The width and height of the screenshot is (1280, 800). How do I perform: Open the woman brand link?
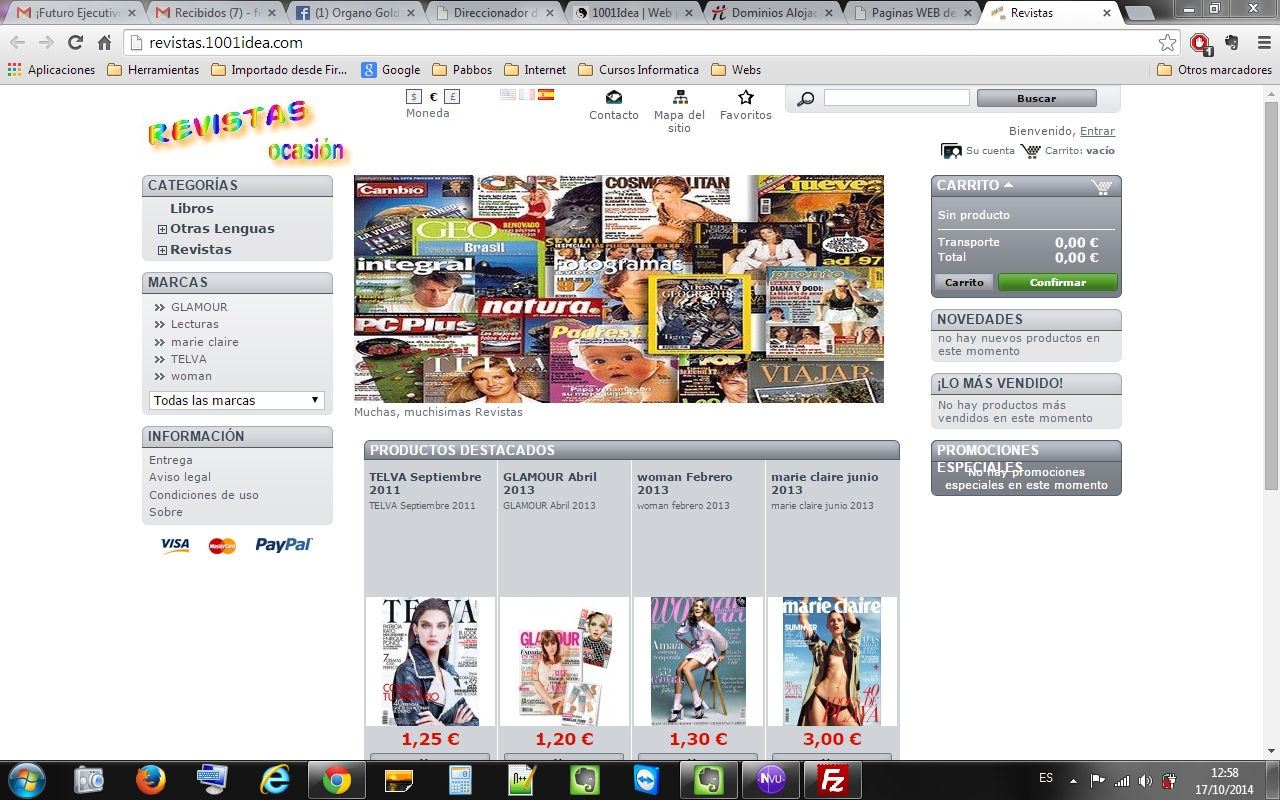191,376
